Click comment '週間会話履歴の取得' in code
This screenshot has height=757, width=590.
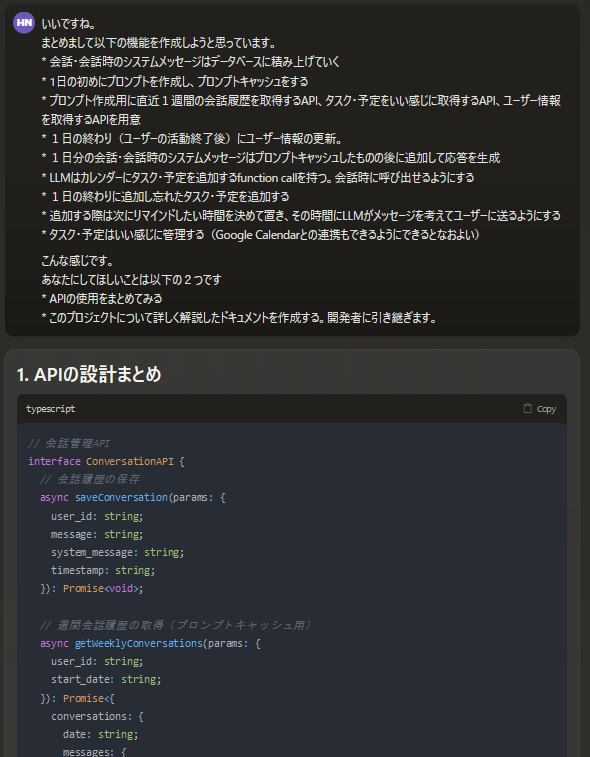pos(176,625)
